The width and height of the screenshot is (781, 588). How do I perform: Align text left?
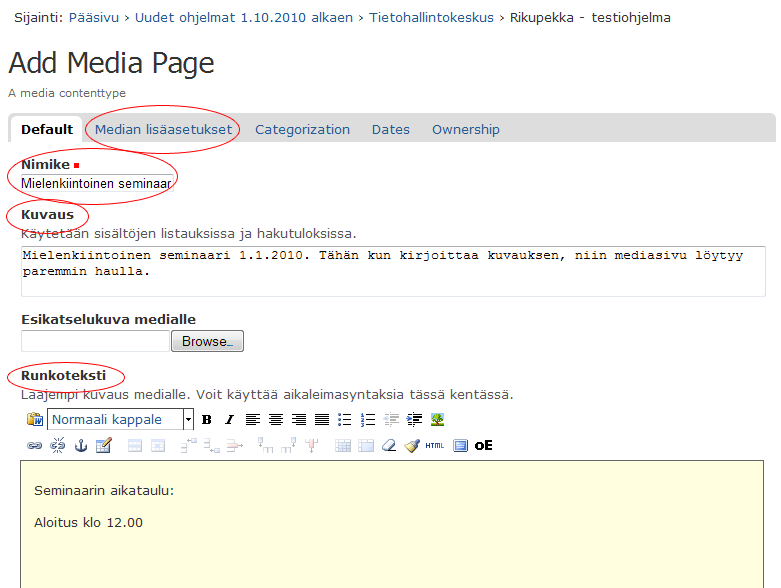tap(253, 420)
